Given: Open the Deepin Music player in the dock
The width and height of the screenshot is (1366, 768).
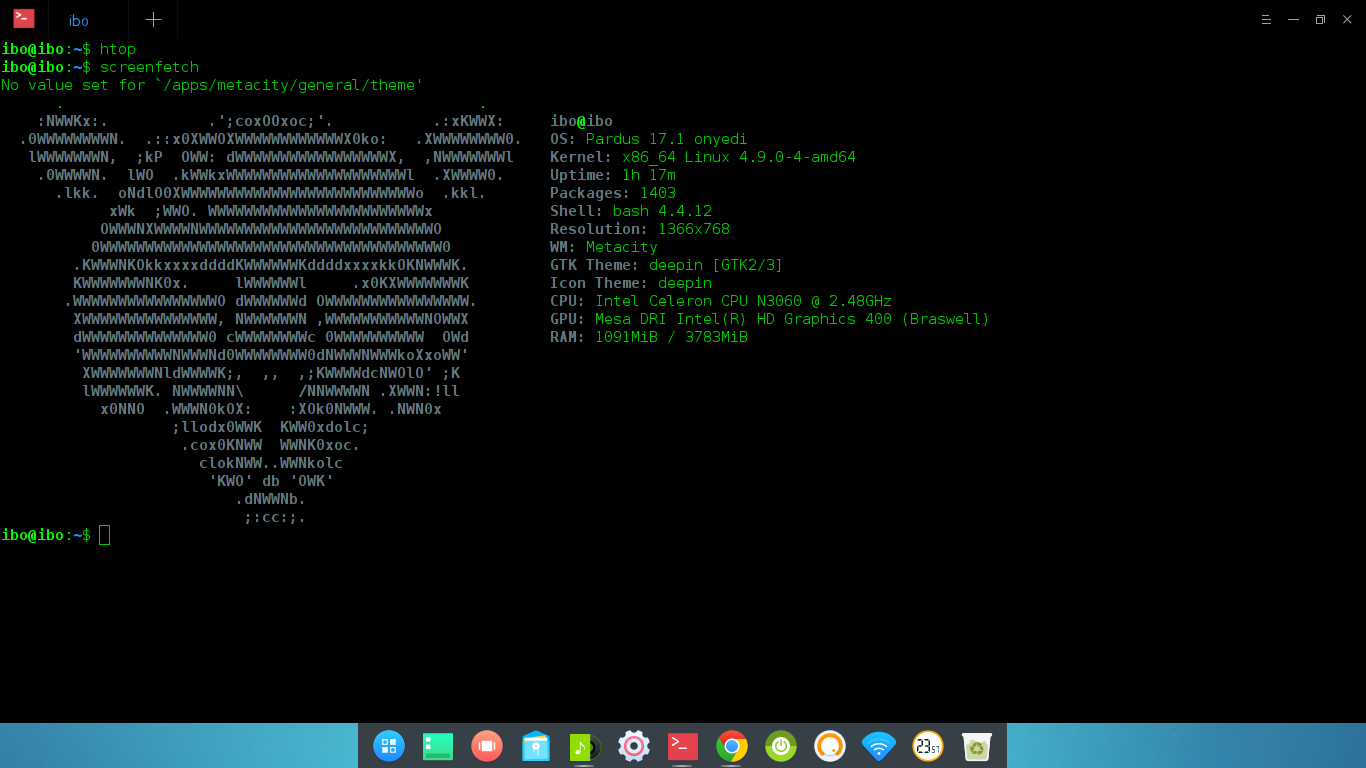Looking at the screenshot, I should pyautogui.click(x=585, y=746).
